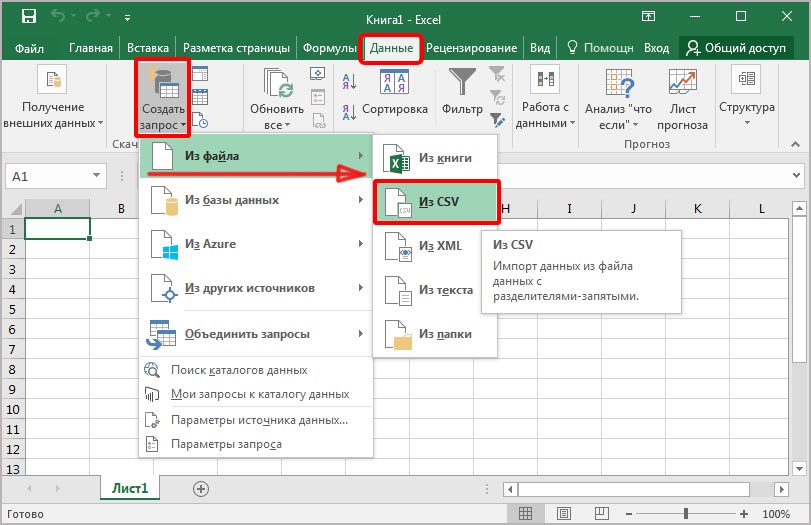Click the Вход sign-in link

(656, 48)
